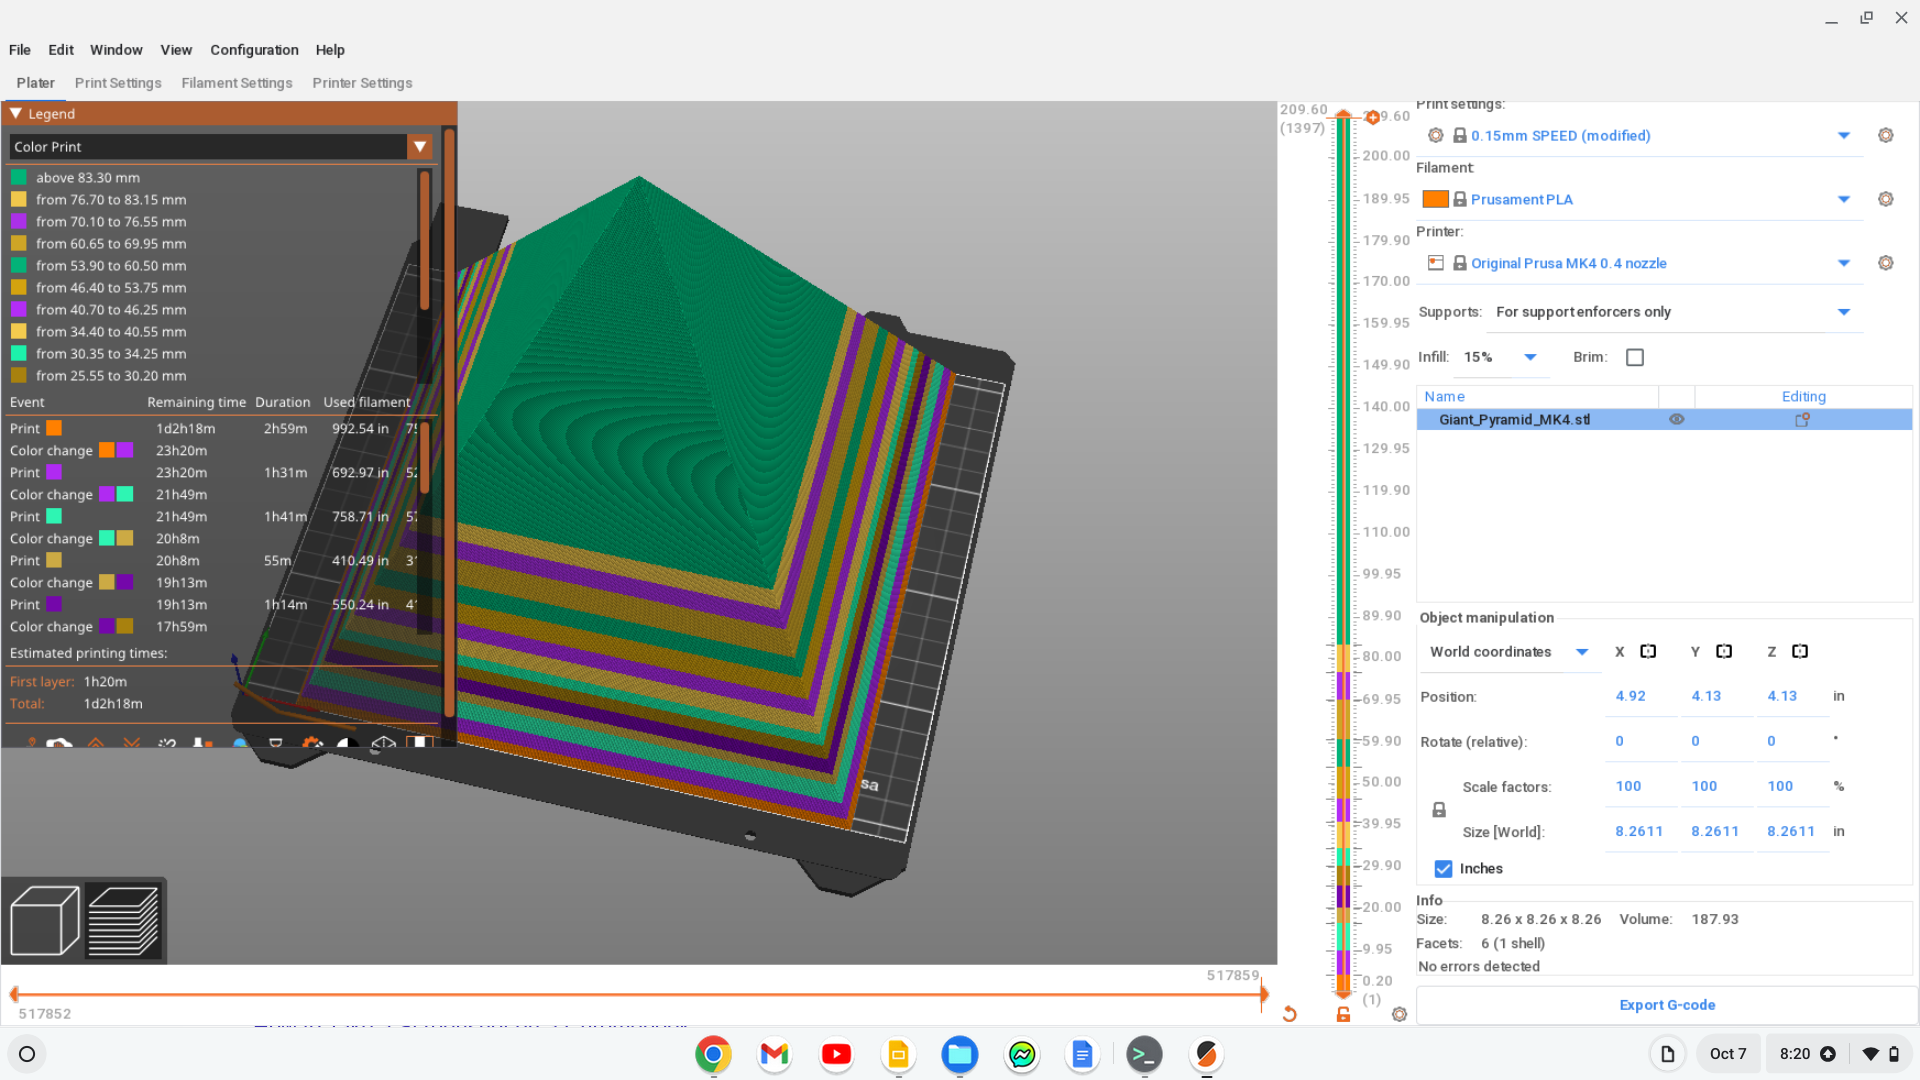Open the printer preset settings cog
Image resolution: width=1920 pixels, height=1080 pixels.
coord(1885,263)
